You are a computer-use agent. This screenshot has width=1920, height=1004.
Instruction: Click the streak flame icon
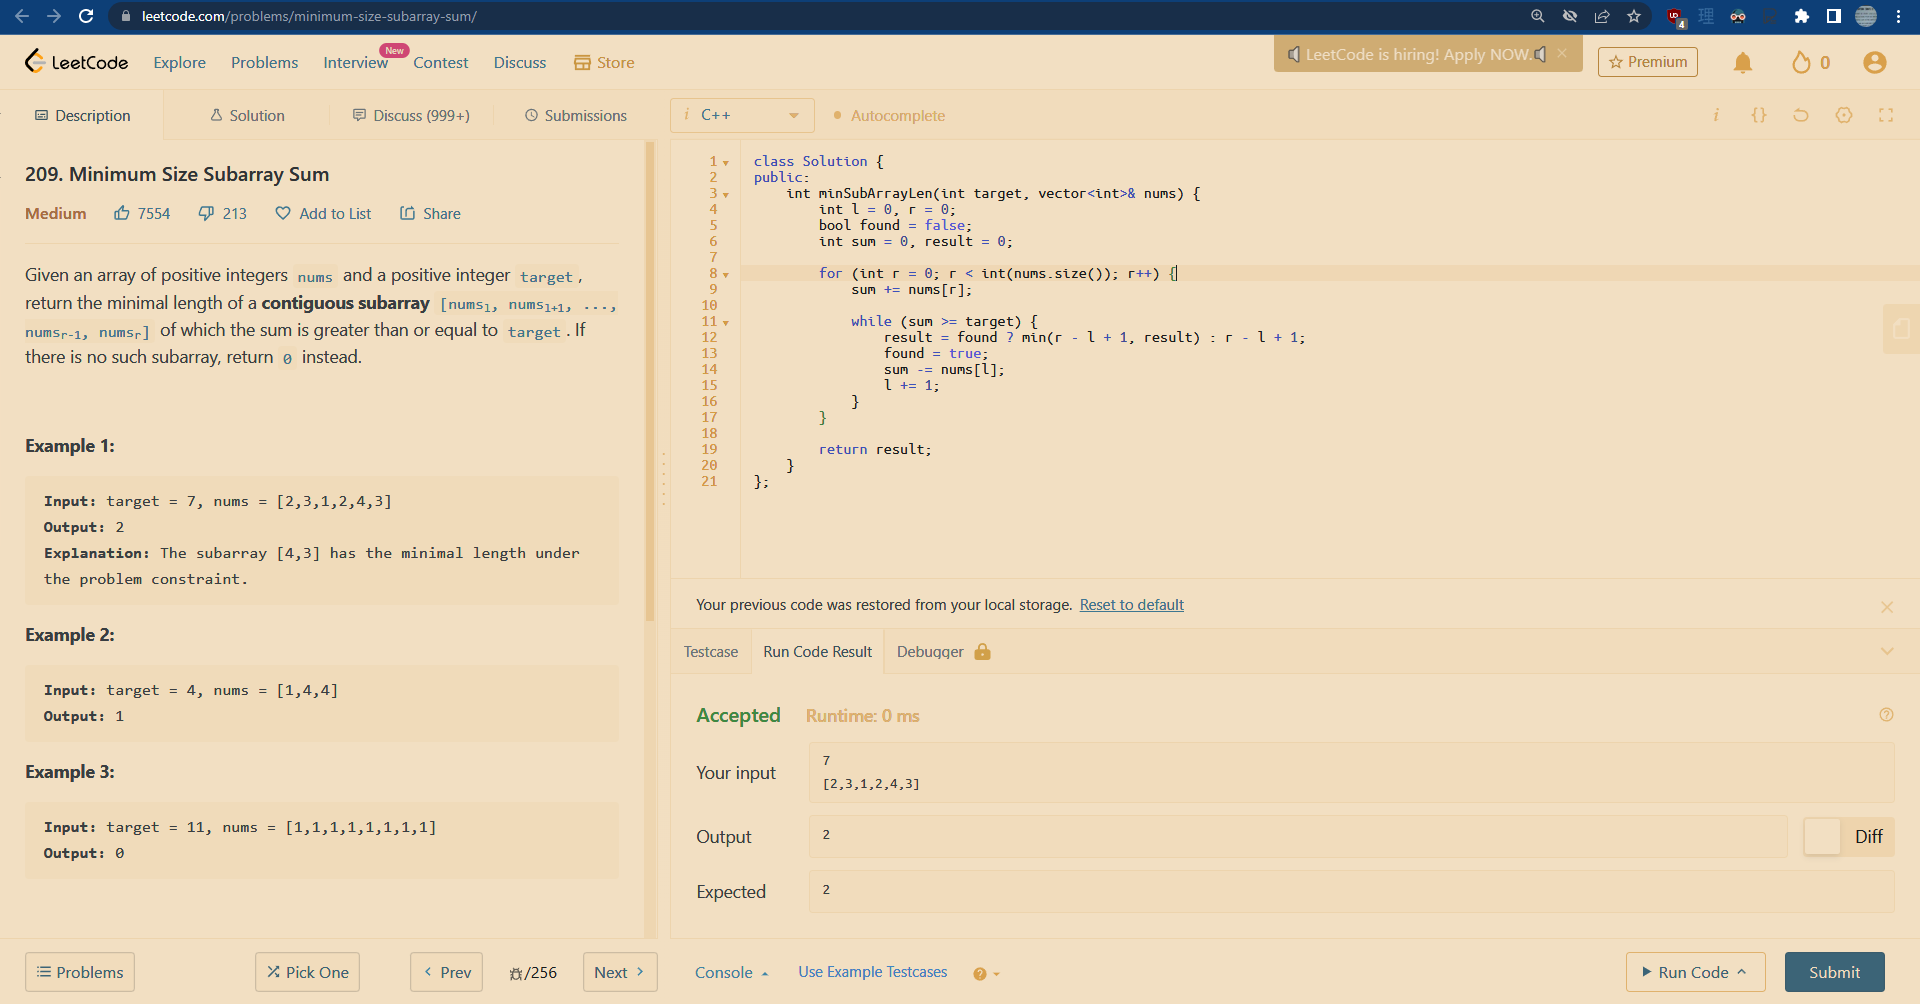1801,63
